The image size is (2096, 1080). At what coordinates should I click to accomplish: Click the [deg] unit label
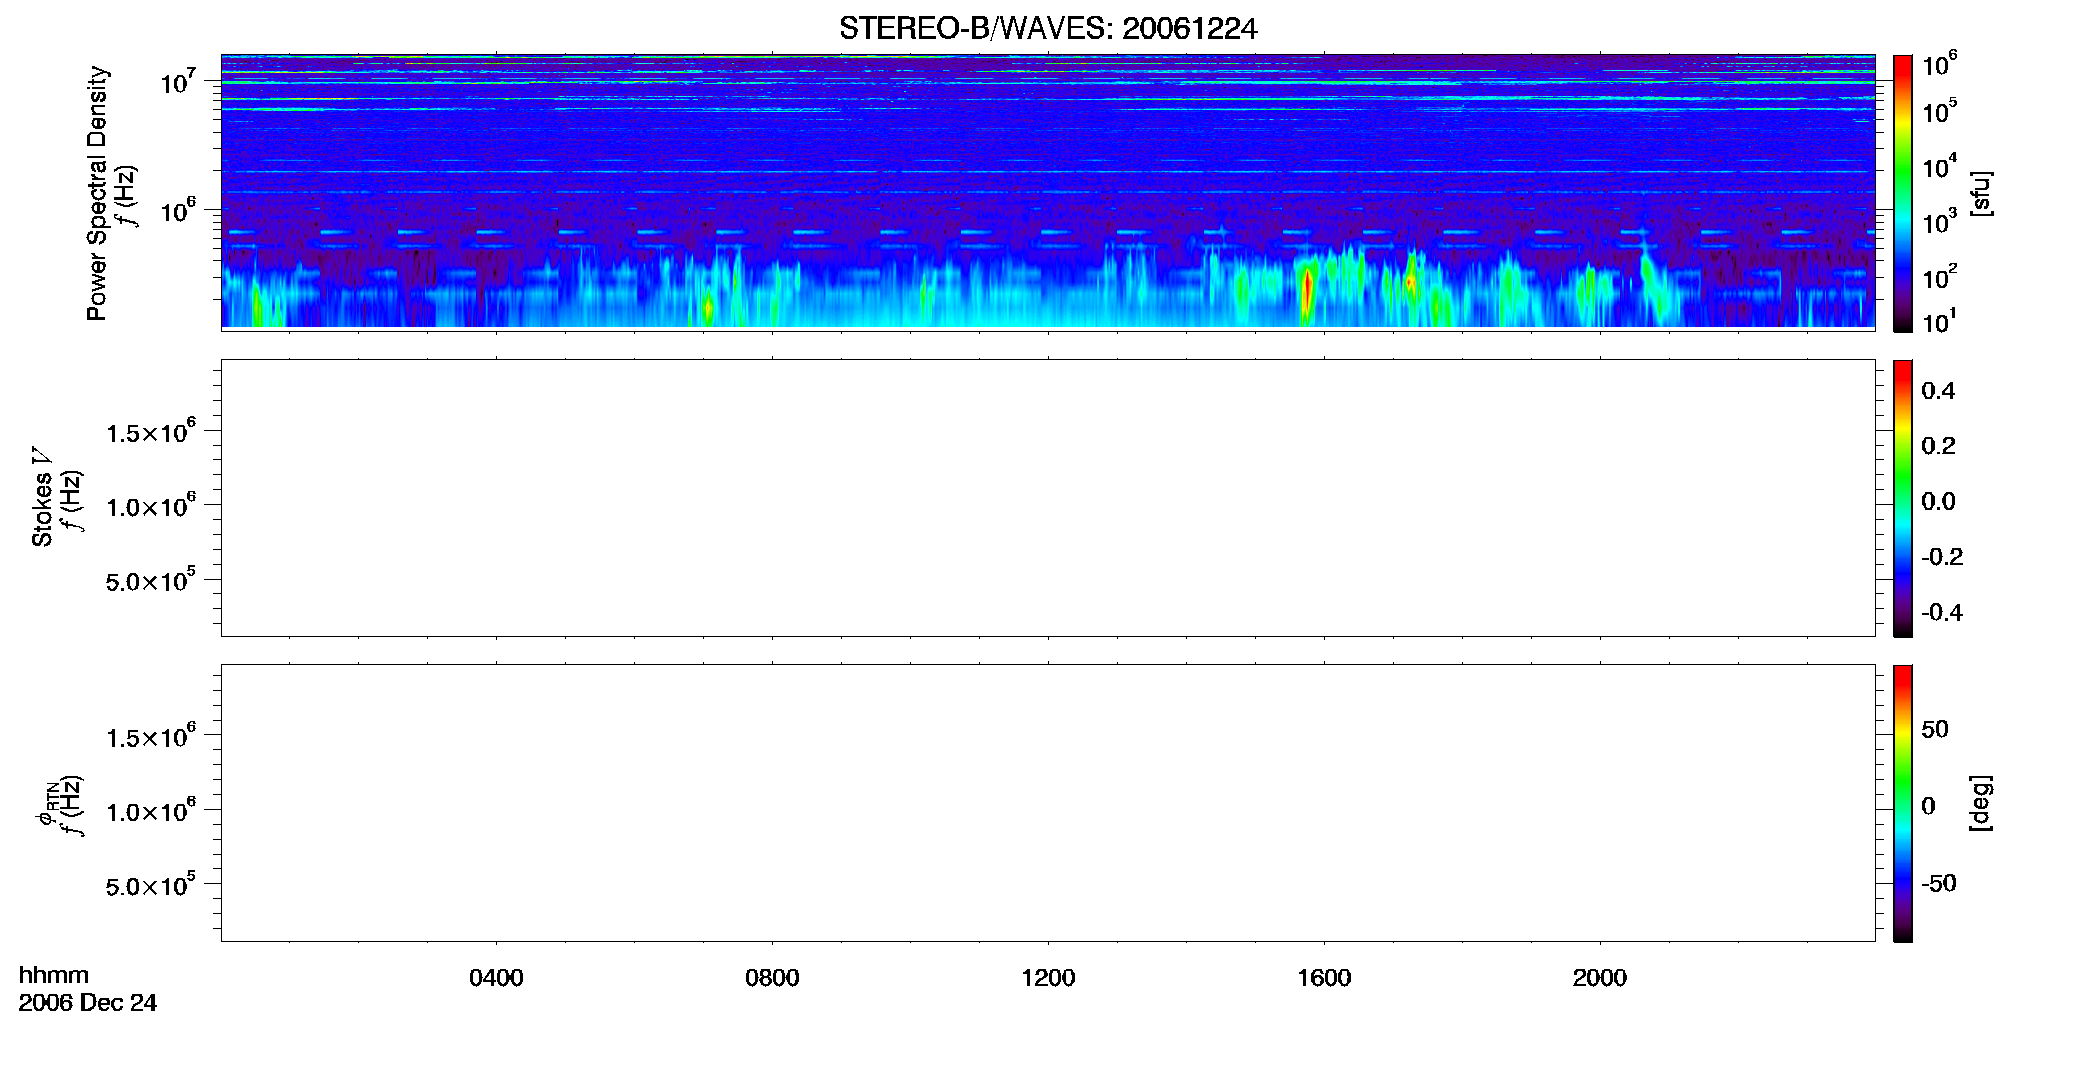[x=1981, y=803]
